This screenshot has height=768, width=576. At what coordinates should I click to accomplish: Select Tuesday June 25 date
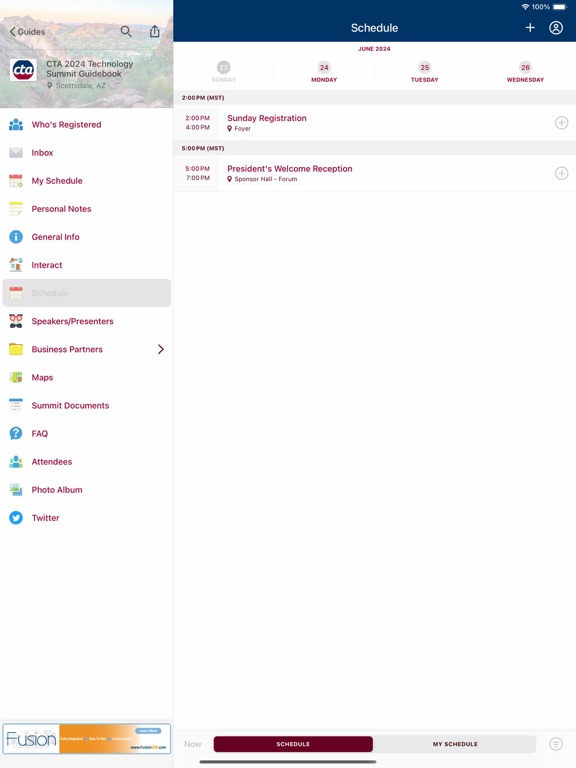point(425,72)
